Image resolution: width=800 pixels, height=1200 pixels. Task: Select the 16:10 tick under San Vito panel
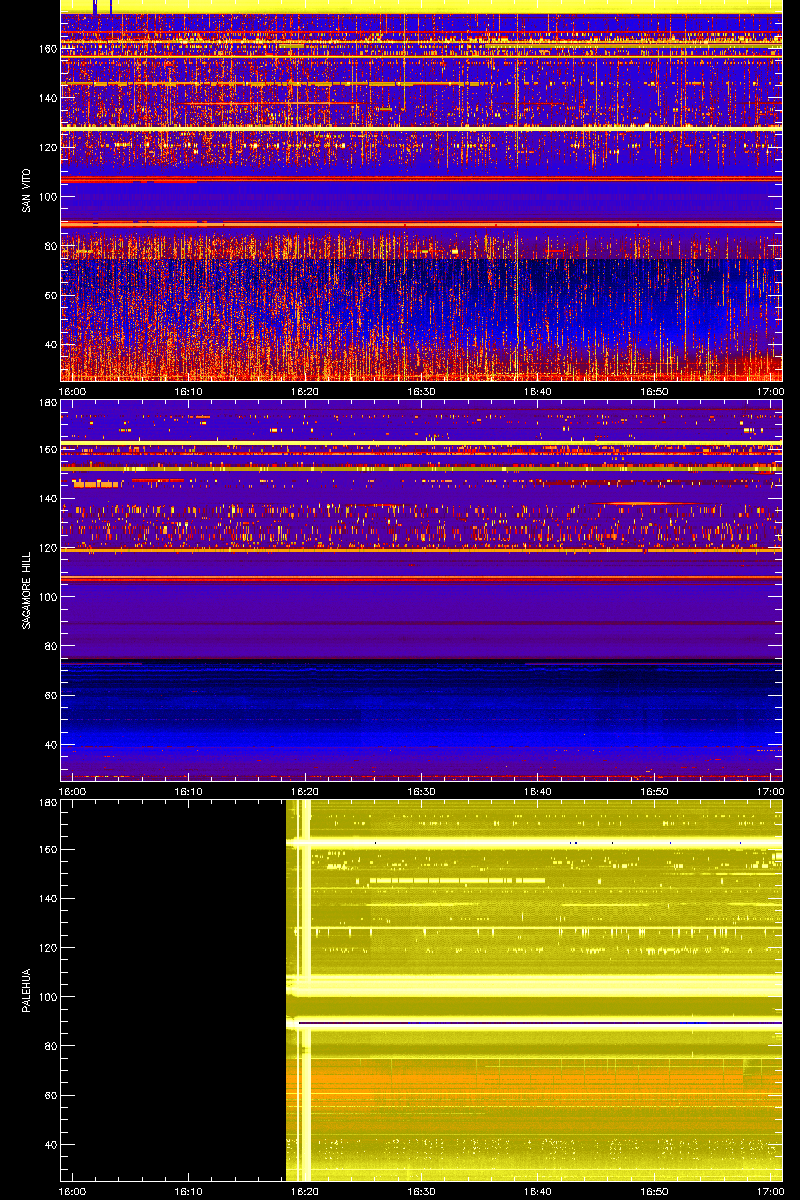click(x=190, y=392)
